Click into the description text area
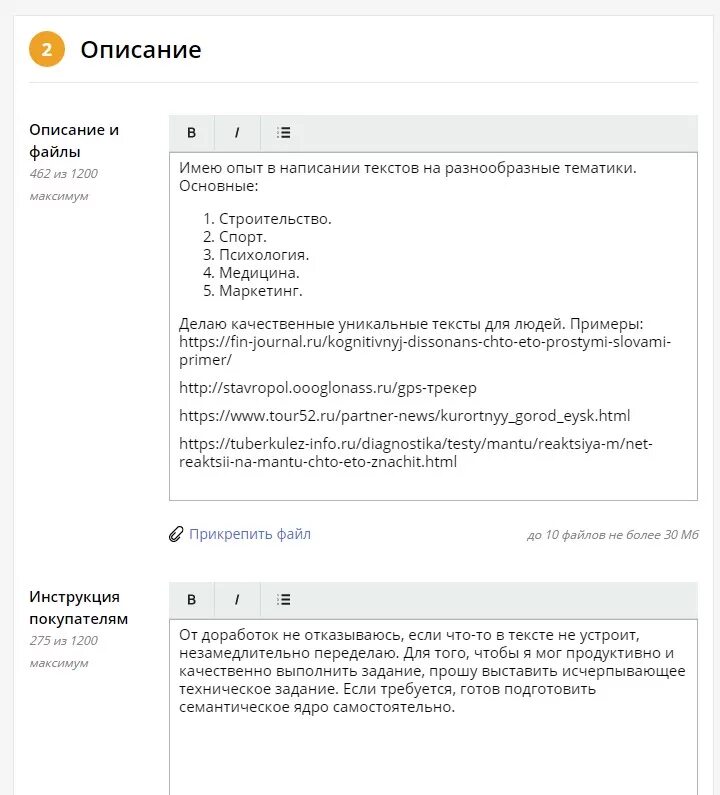This screenshot has width=720, height=795. coord(434,327)
